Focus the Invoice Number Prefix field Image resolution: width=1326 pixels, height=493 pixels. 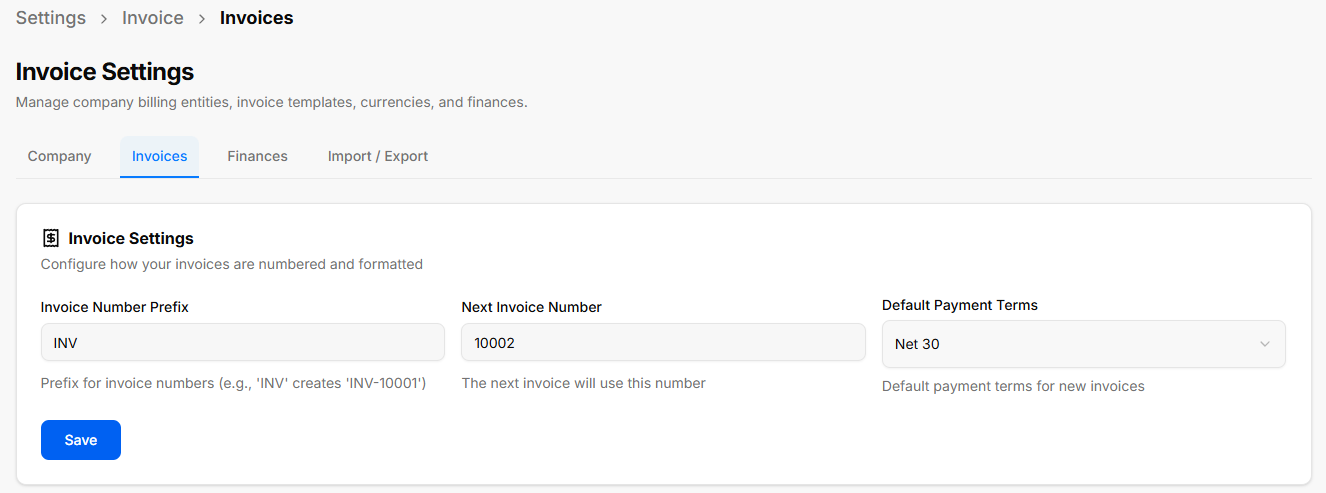pos(243,342)
